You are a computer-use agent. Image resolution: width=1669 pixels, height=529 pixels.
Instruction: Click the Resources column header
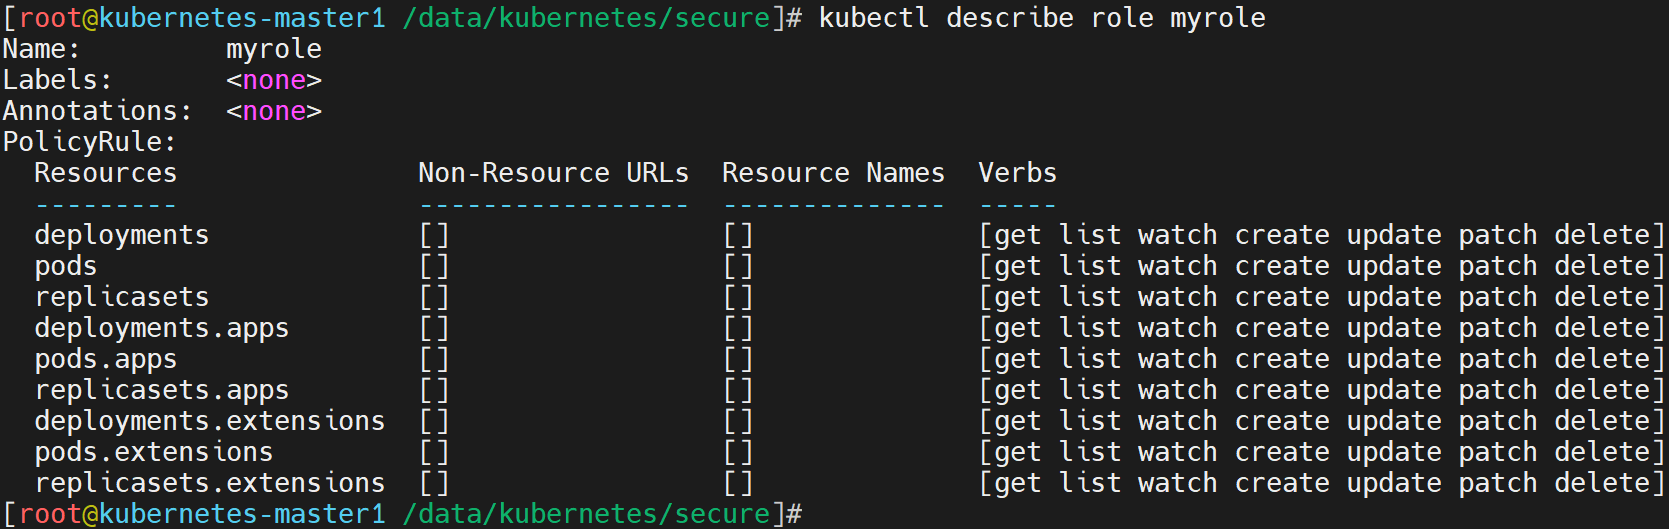tap(105, 173)
